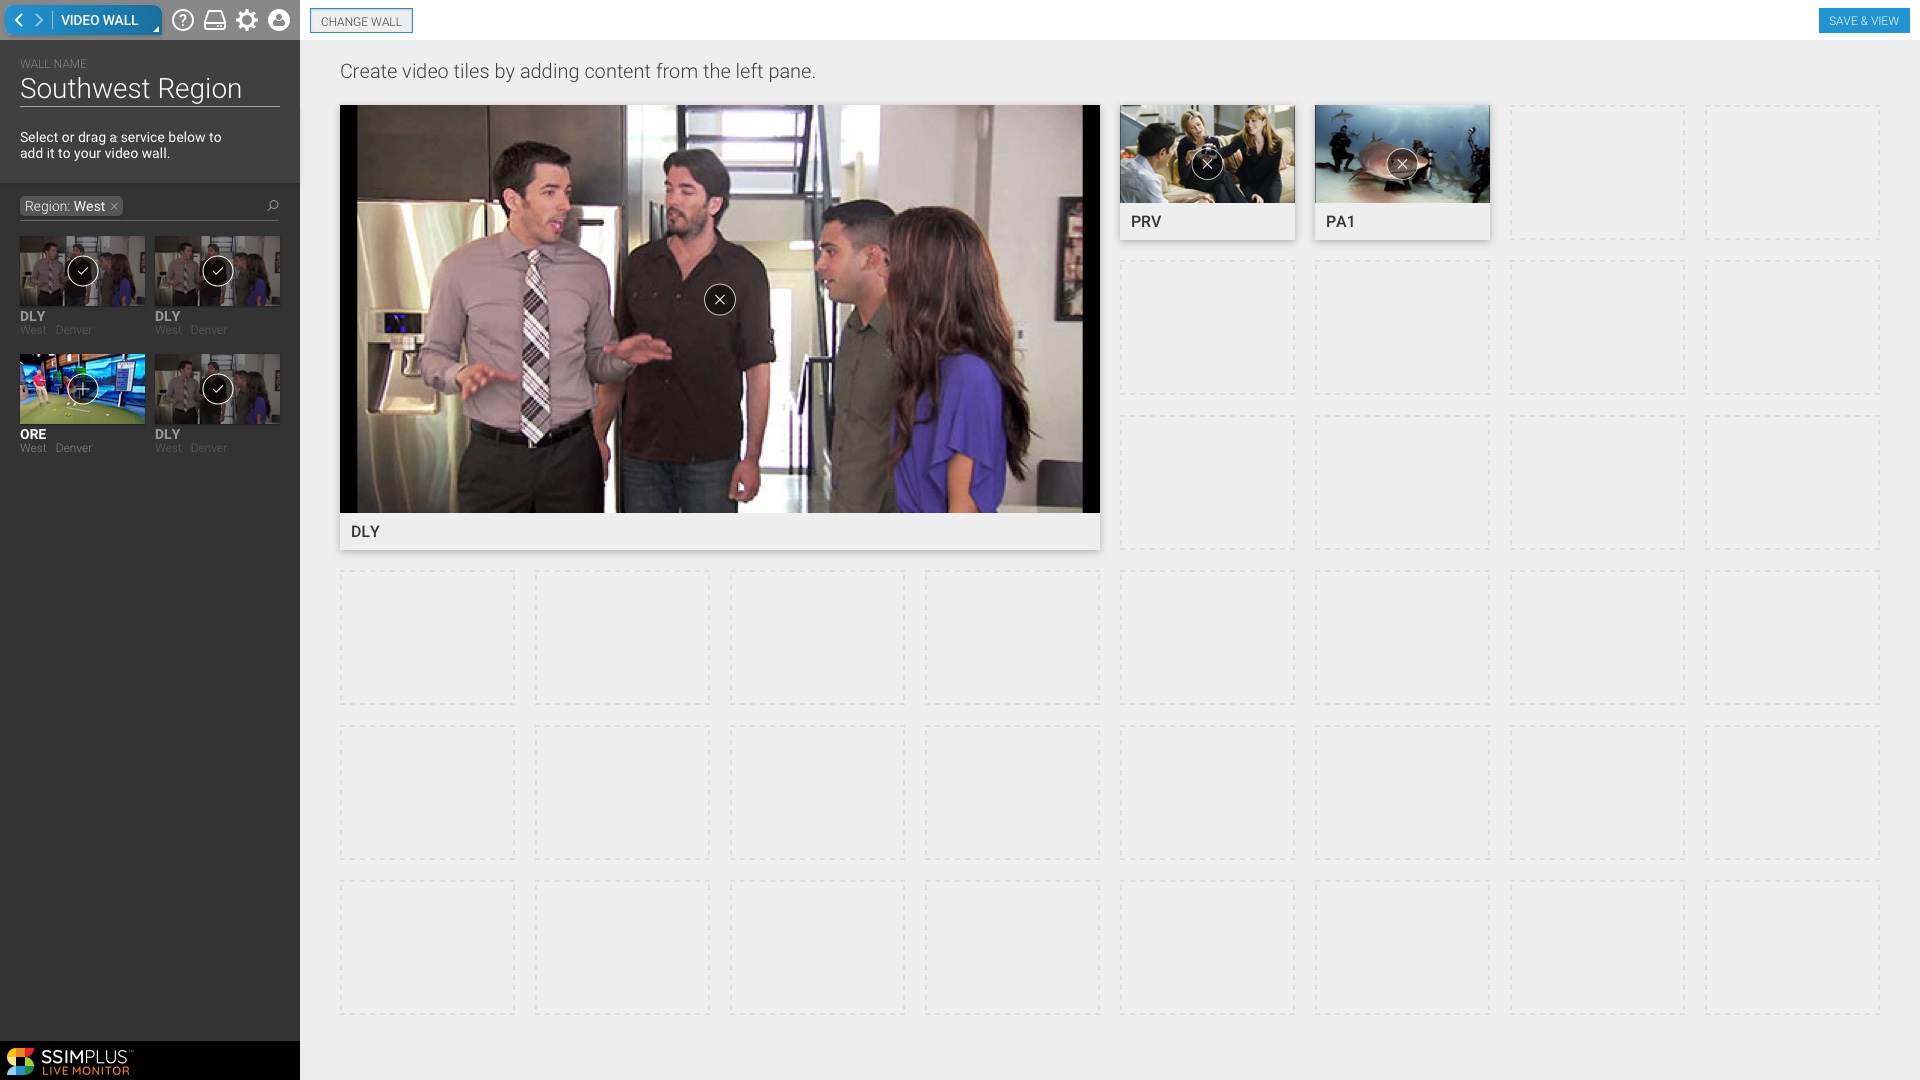
Task: Open the user account icon
Action: 279,20
